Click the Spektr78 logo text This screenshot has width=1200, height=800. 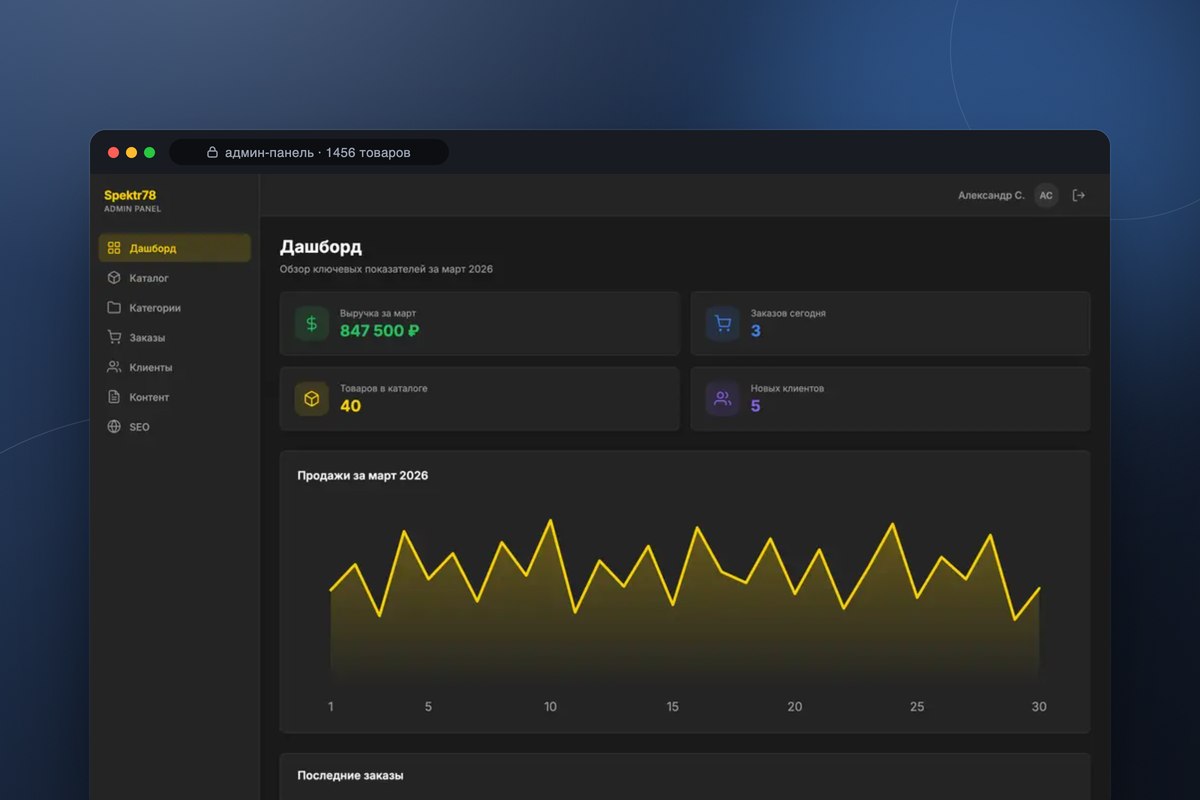coord(130,195)
